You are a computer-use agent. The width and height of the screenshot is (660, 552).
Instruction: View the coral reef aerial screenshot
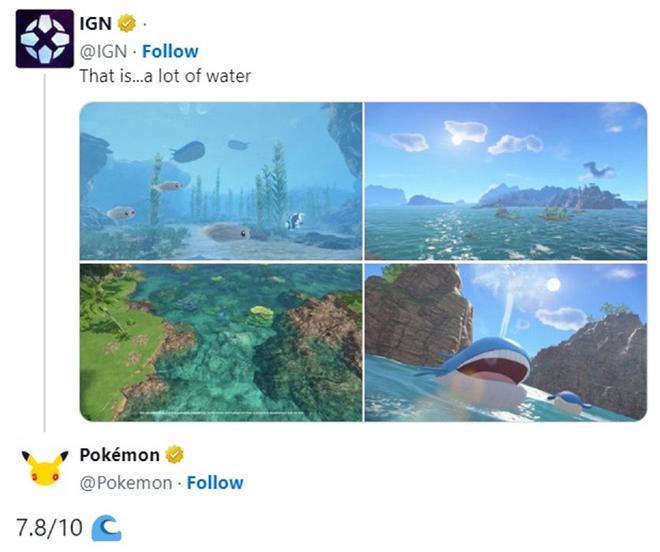coord(221,342)
